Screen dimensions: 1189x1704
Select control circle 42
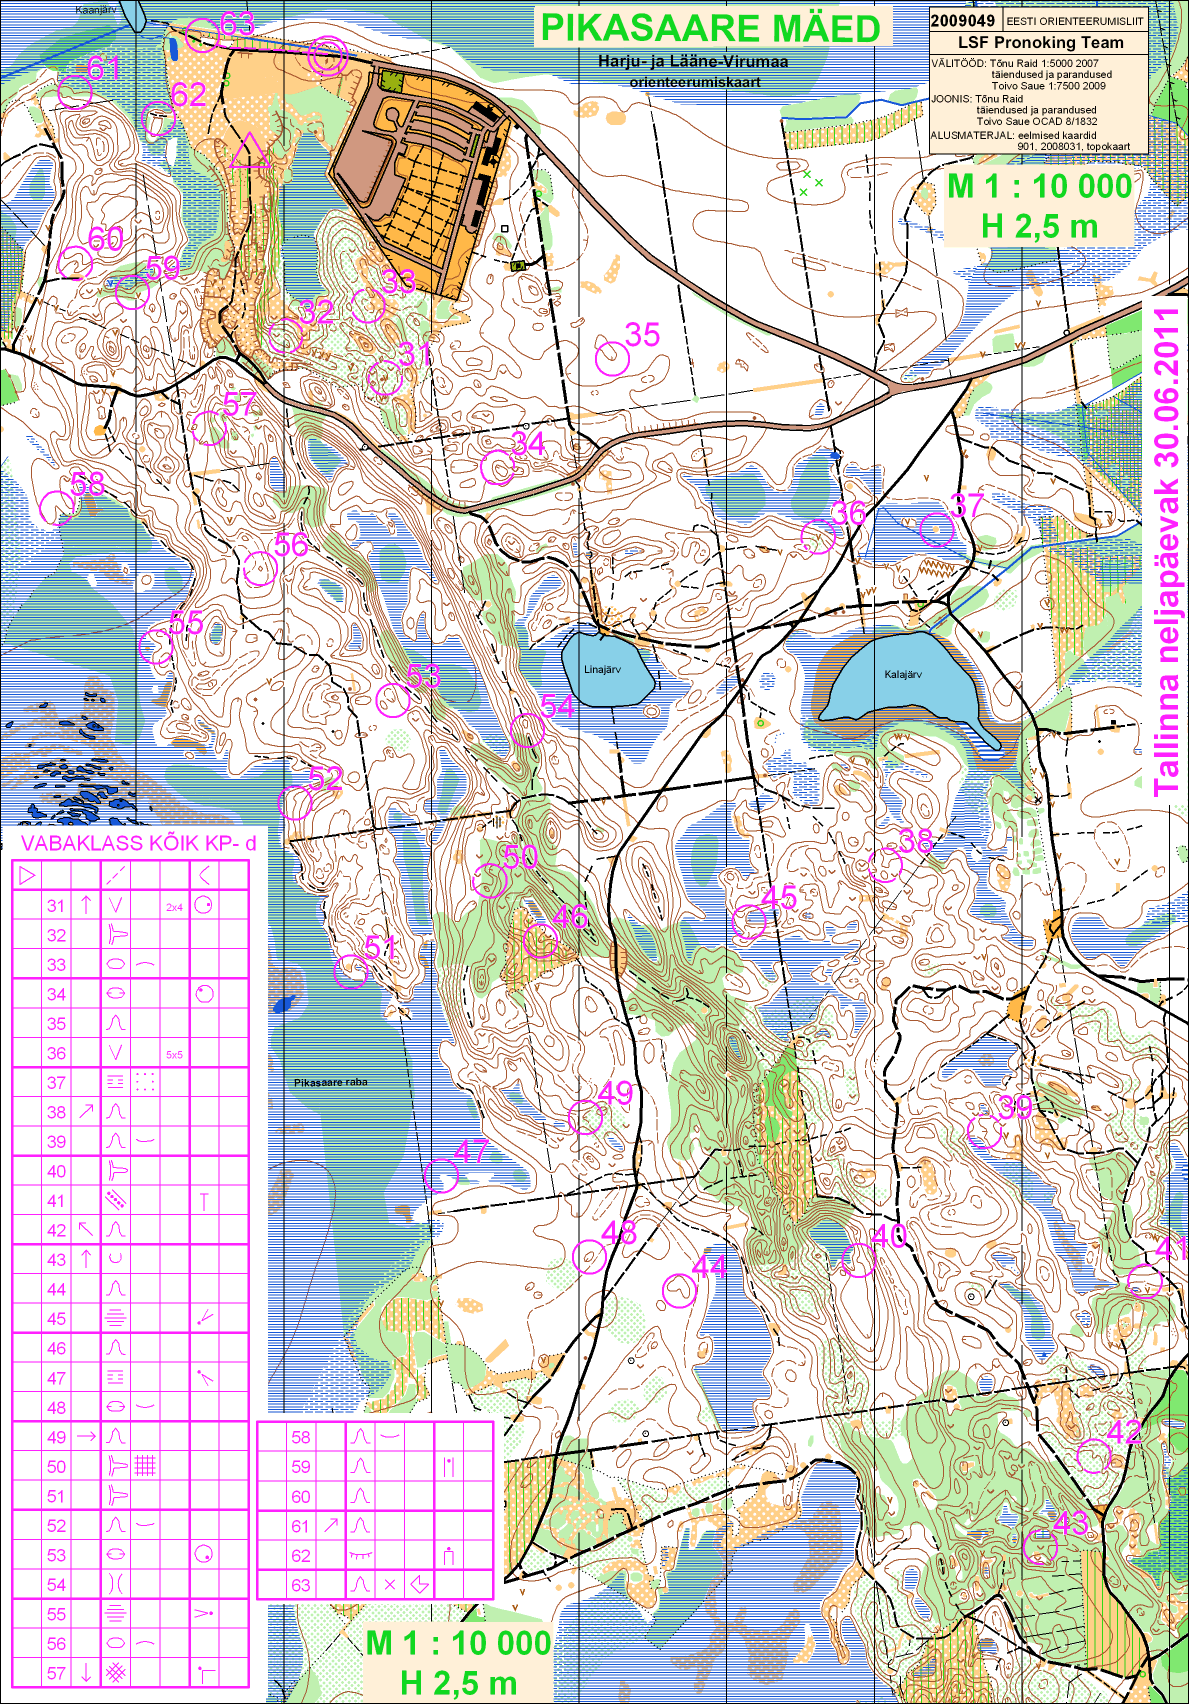pos(1093,1455)
